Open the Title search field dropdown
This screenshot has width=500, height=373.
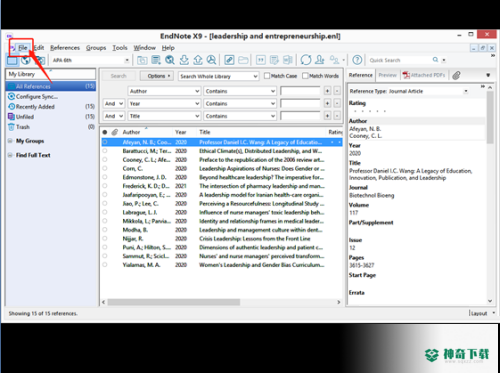(x=164, y=116)
